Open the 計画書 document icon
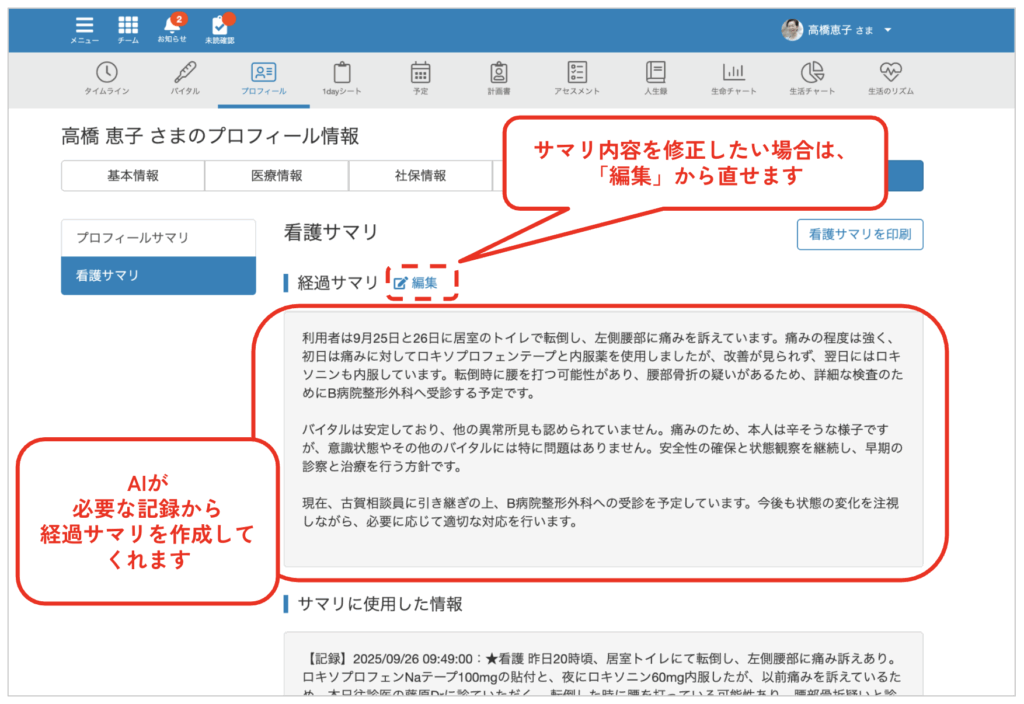 coord(498,76)
